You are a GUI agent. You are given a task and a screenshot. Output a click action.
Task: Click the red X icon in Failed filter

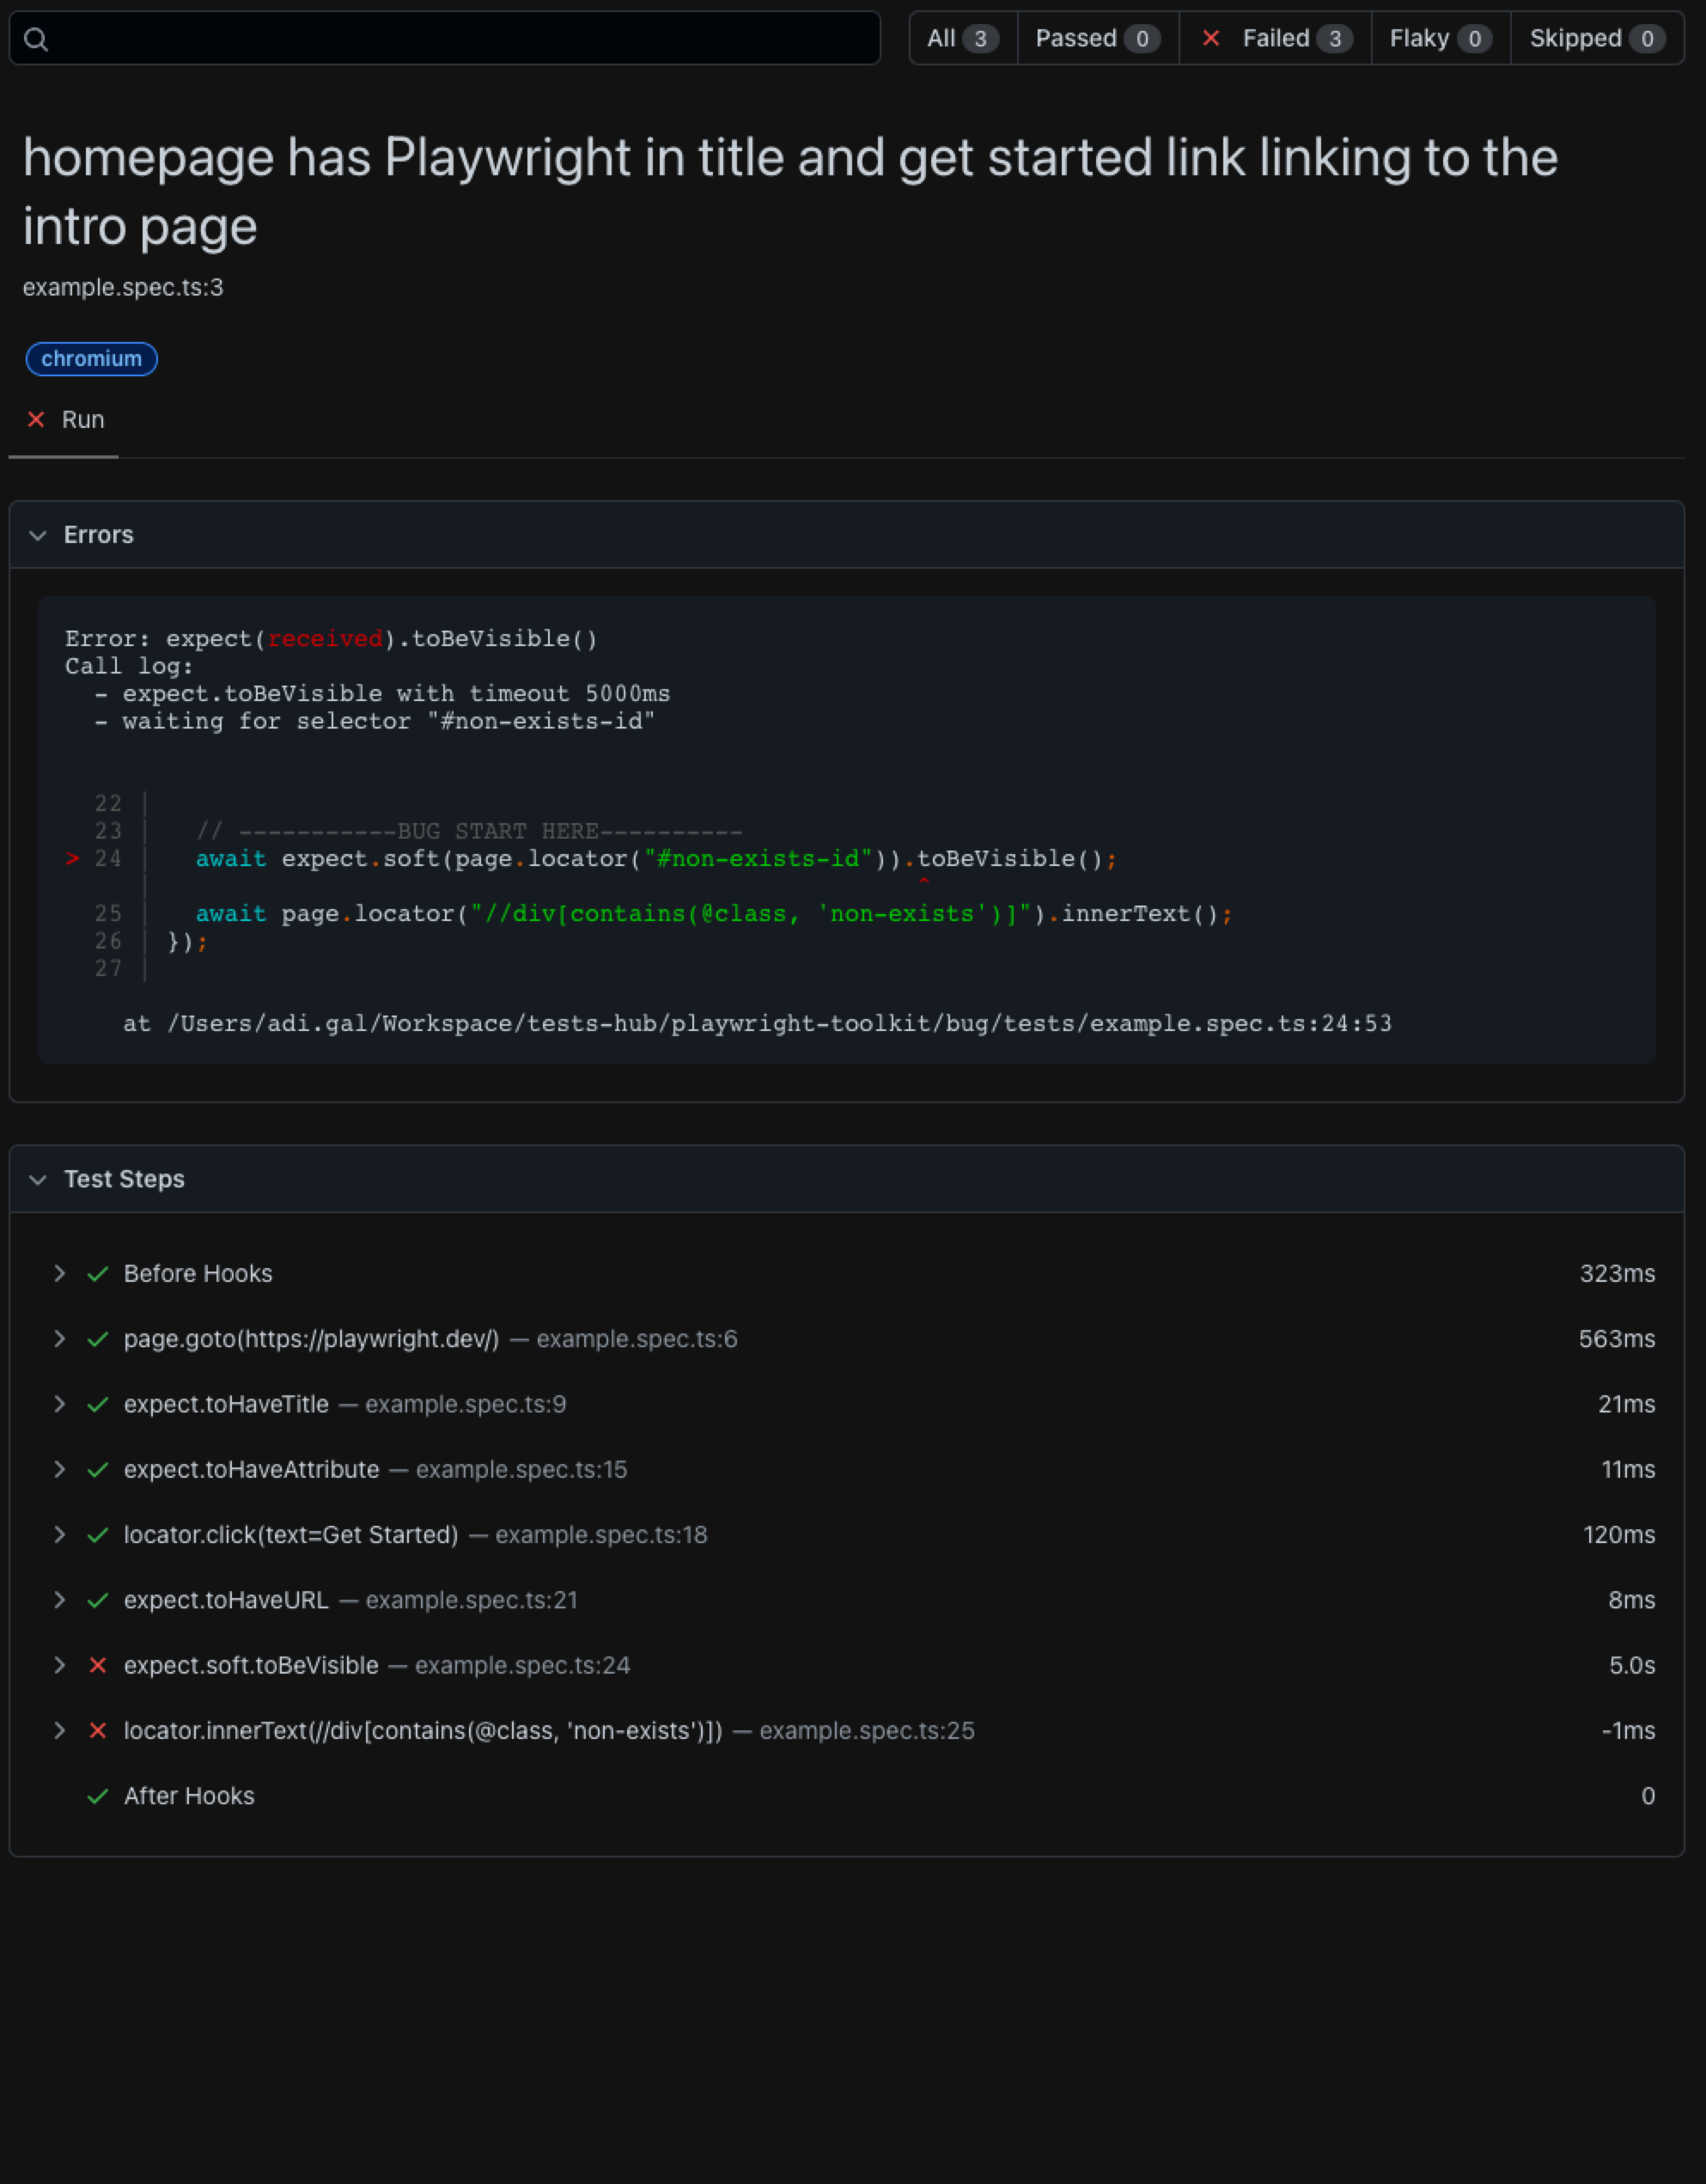[1211, 38]
